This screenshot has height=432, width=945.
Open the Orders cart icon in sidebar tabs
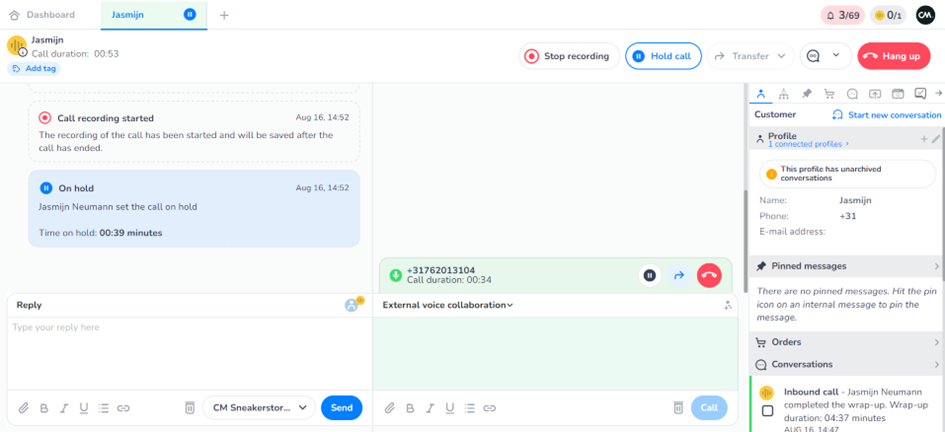point(829,94)
